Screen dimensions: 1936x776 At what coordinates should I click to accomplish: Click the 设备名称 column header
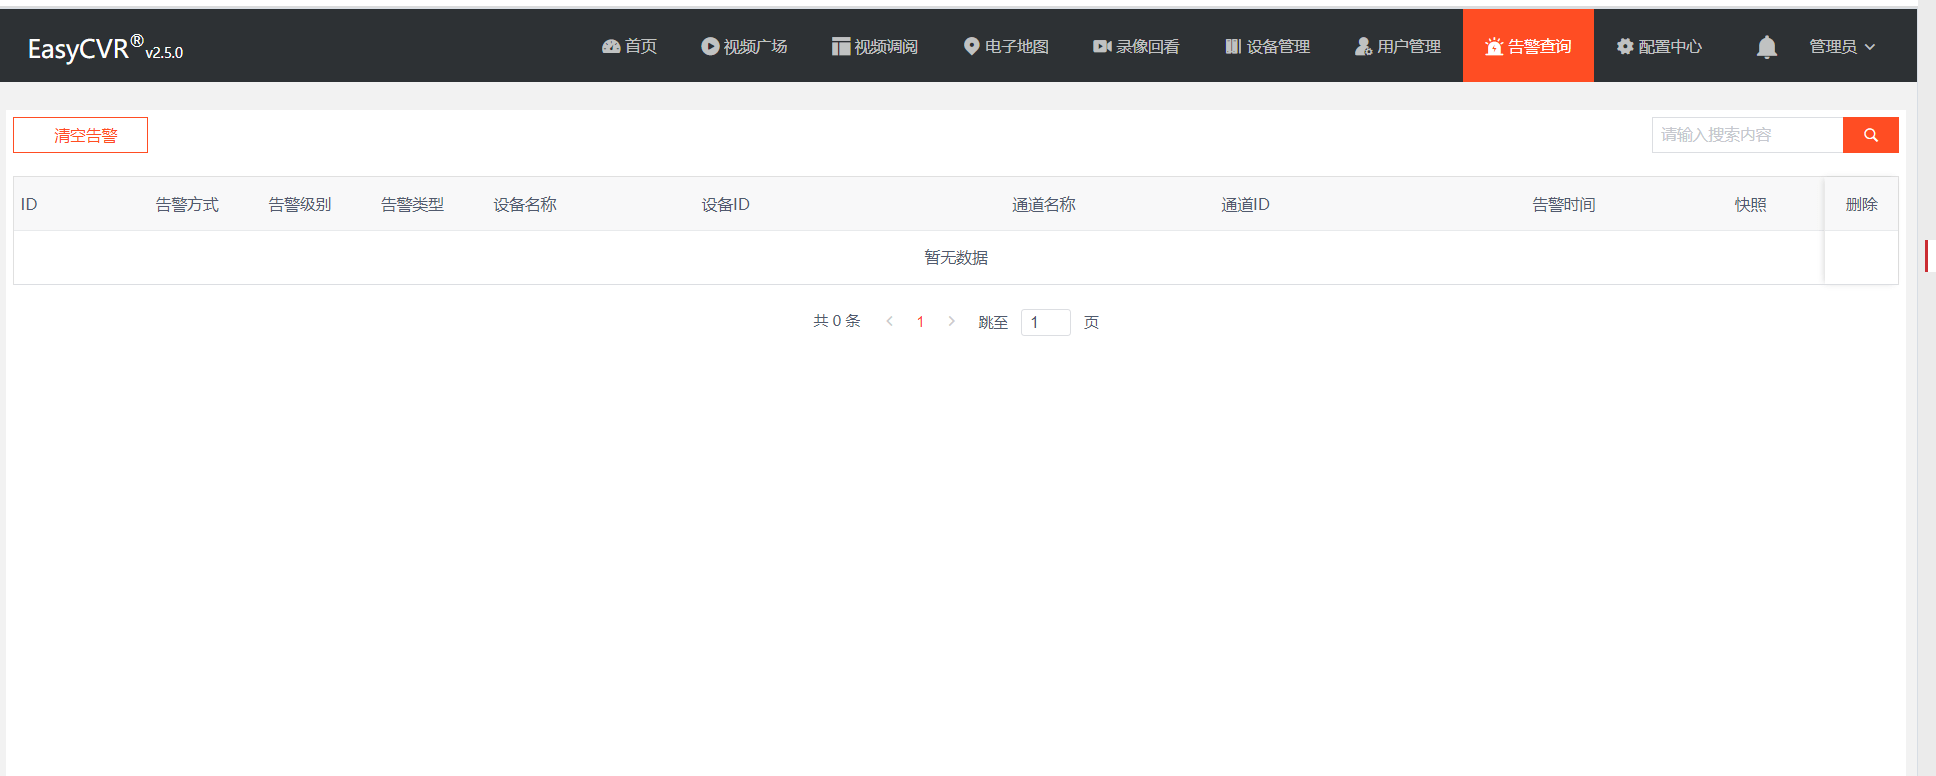525,204
